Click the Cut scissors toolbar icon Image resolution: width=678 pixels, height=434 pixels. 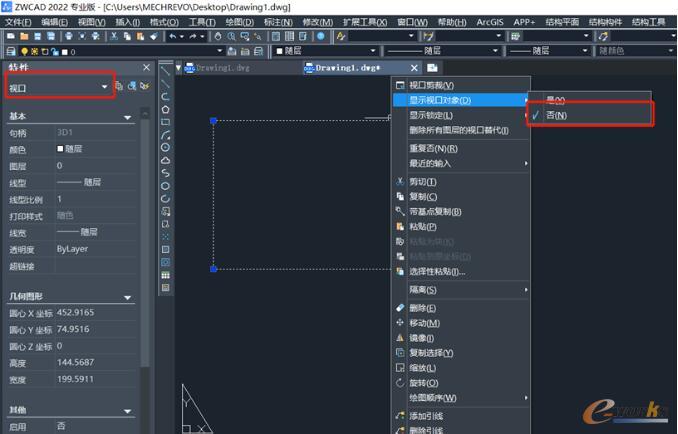tap(114, 36)
